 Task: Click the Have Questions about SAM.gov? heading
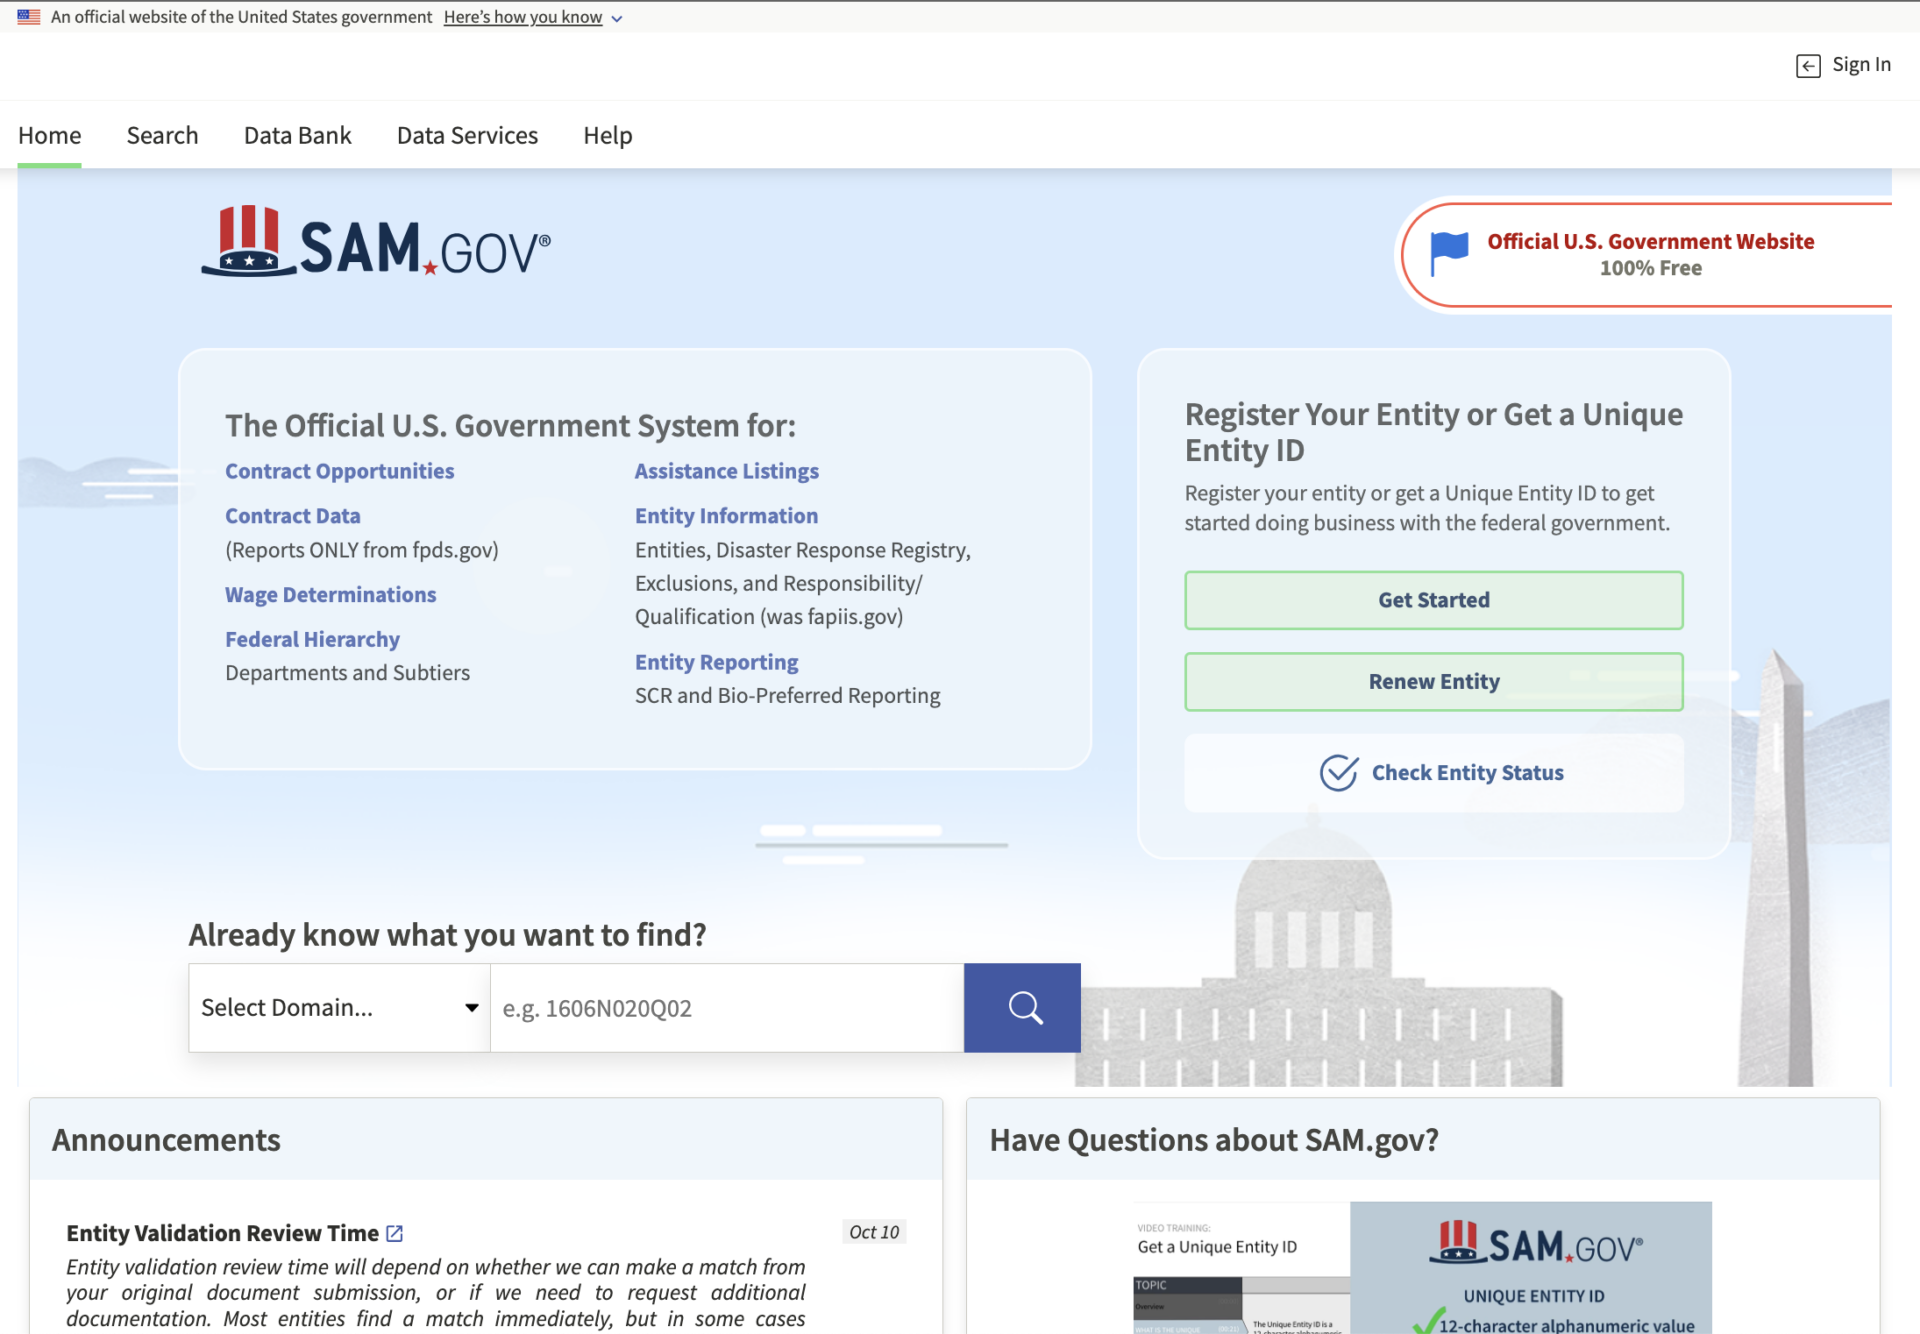[x=1214, y=1140]
